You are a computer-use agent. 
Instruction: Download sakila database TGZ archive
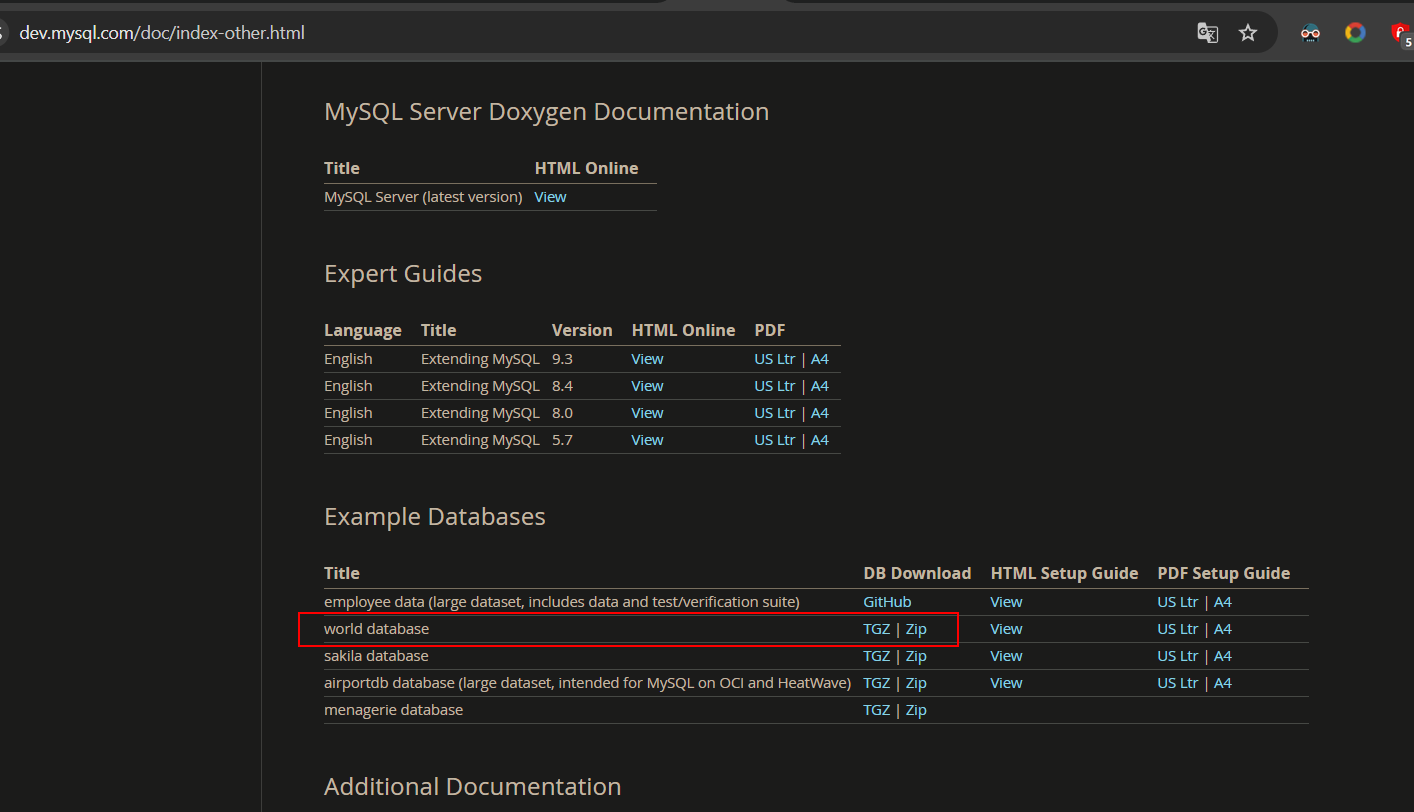877,656
